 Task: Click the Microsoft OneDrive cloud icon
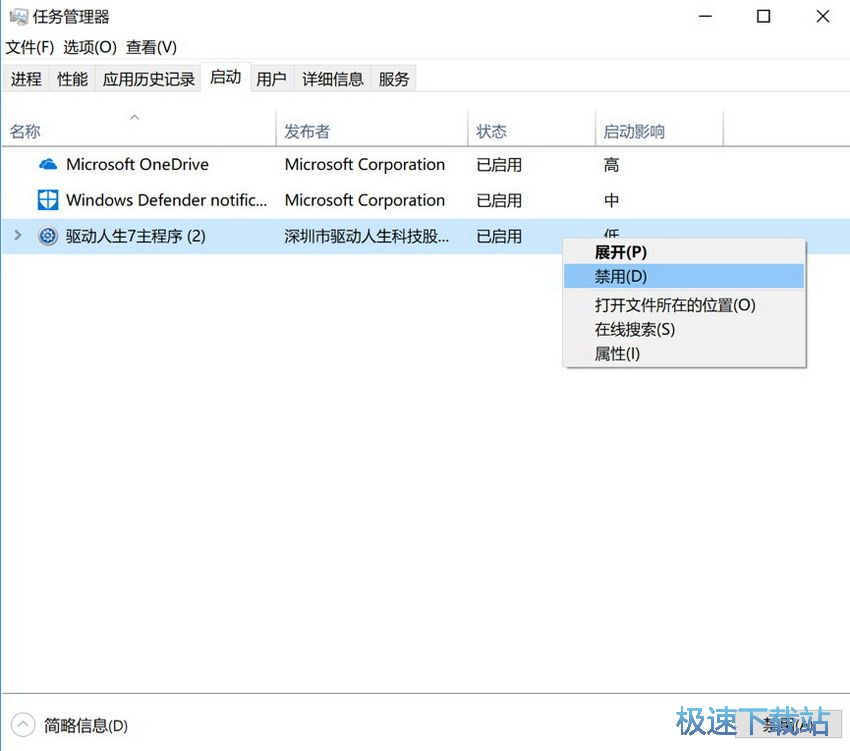[x=48, y=164]
